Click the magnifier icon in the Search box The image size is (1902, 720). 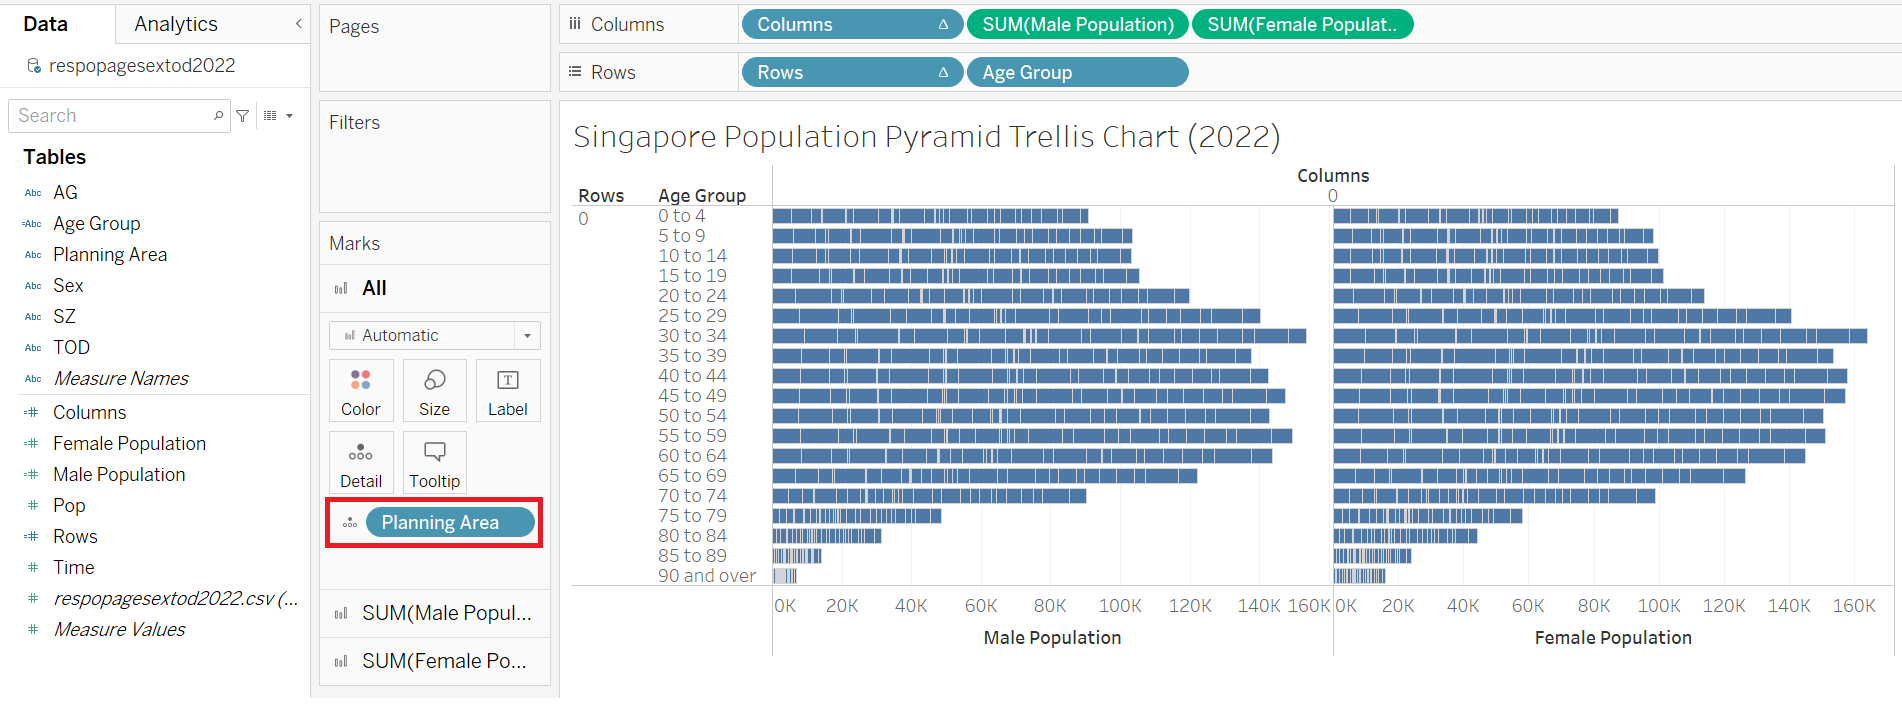coord(218,116)
